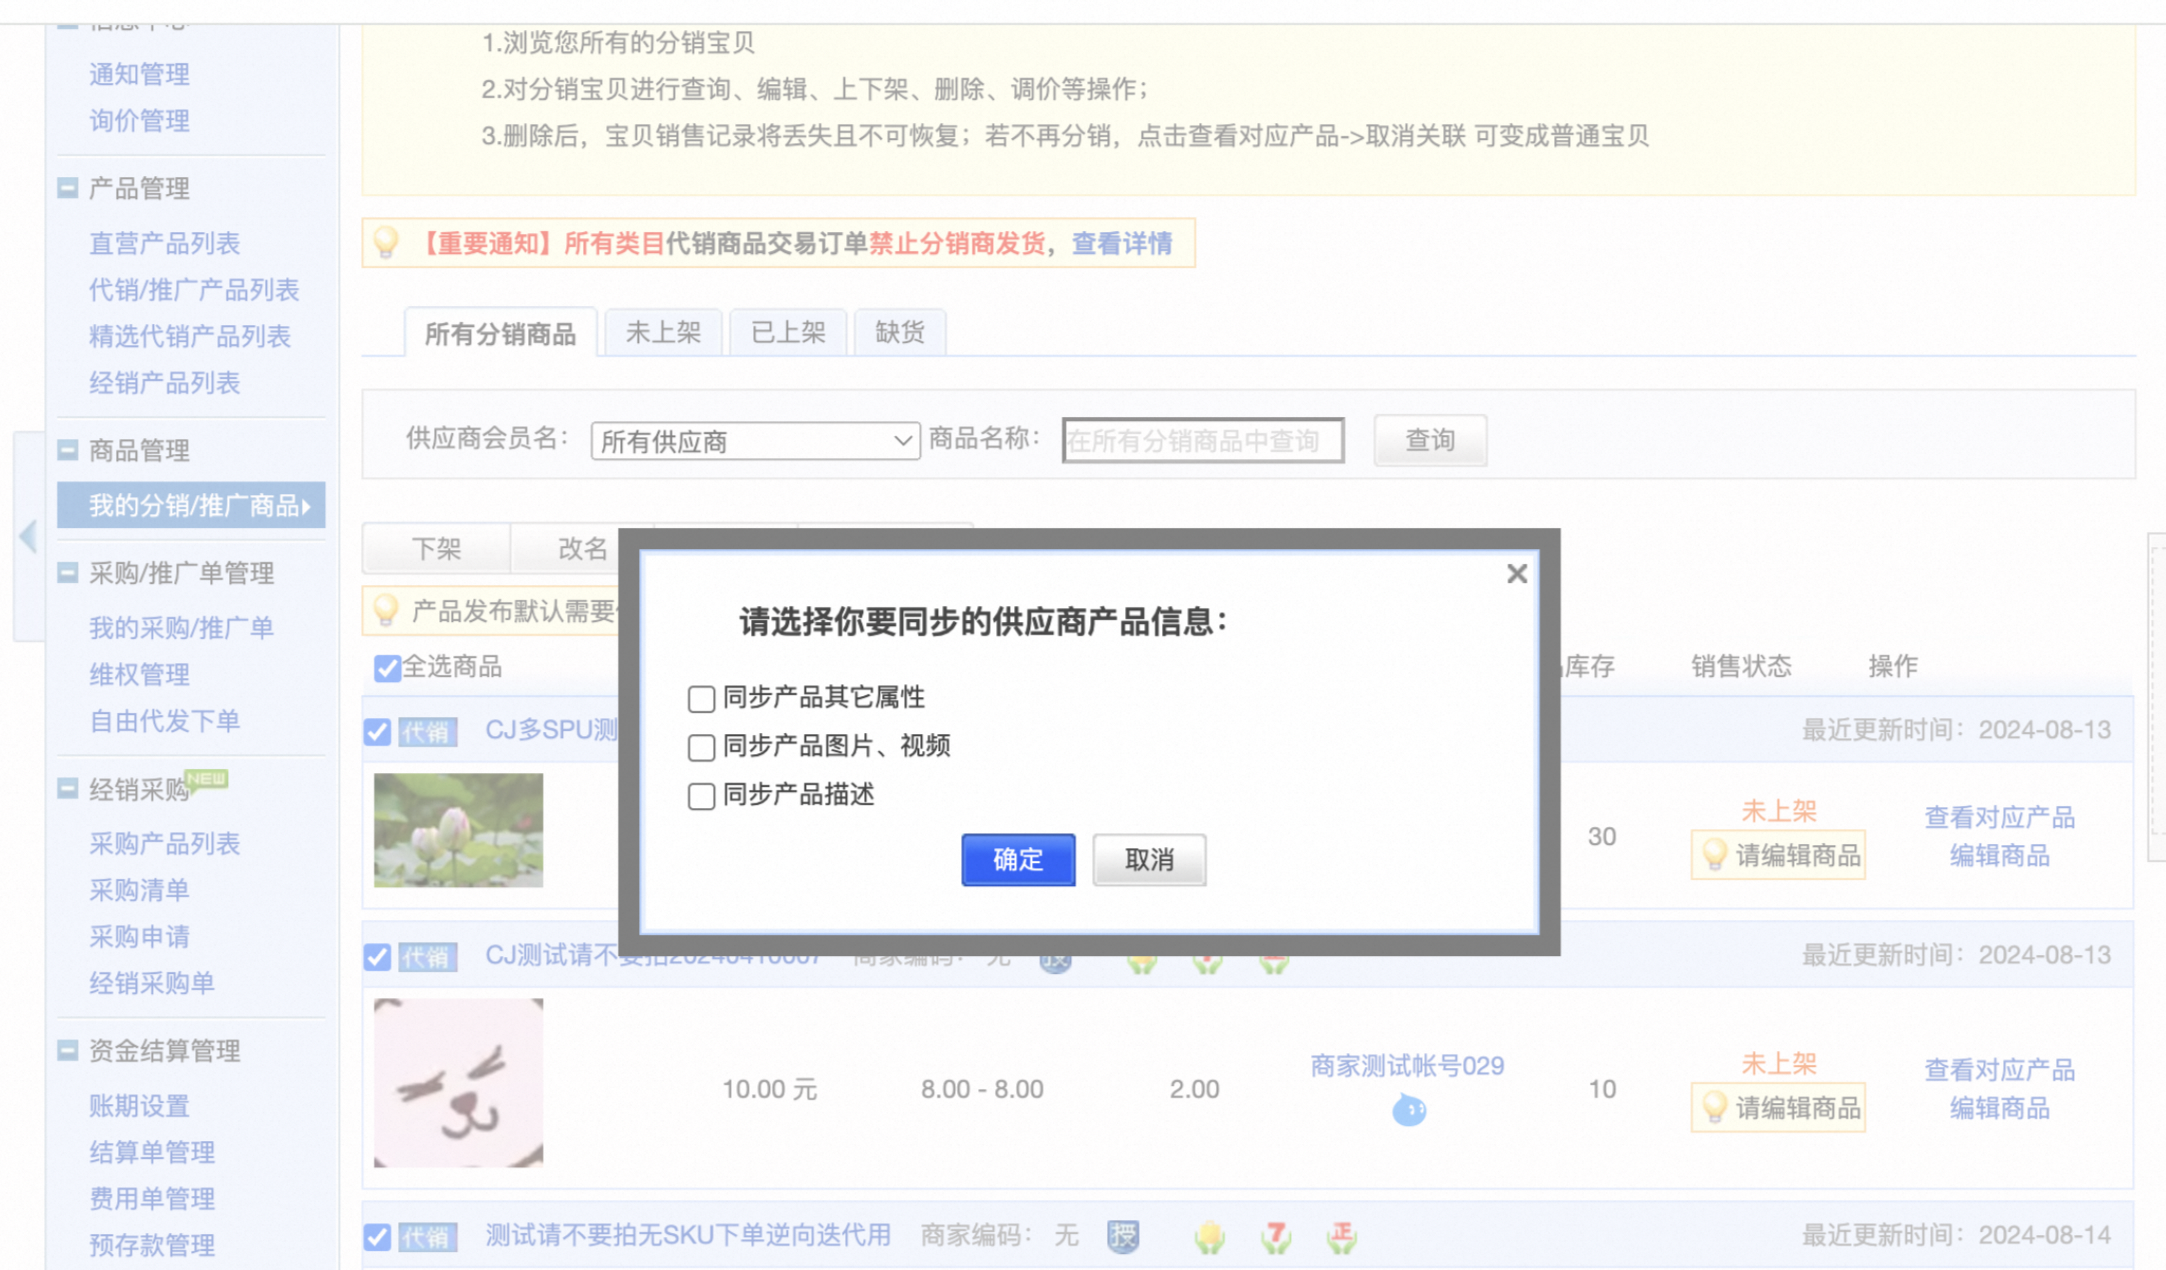Click the 7 day return icon on 无SKU row
Screen dimensions: 2166x1270
1276,1237
